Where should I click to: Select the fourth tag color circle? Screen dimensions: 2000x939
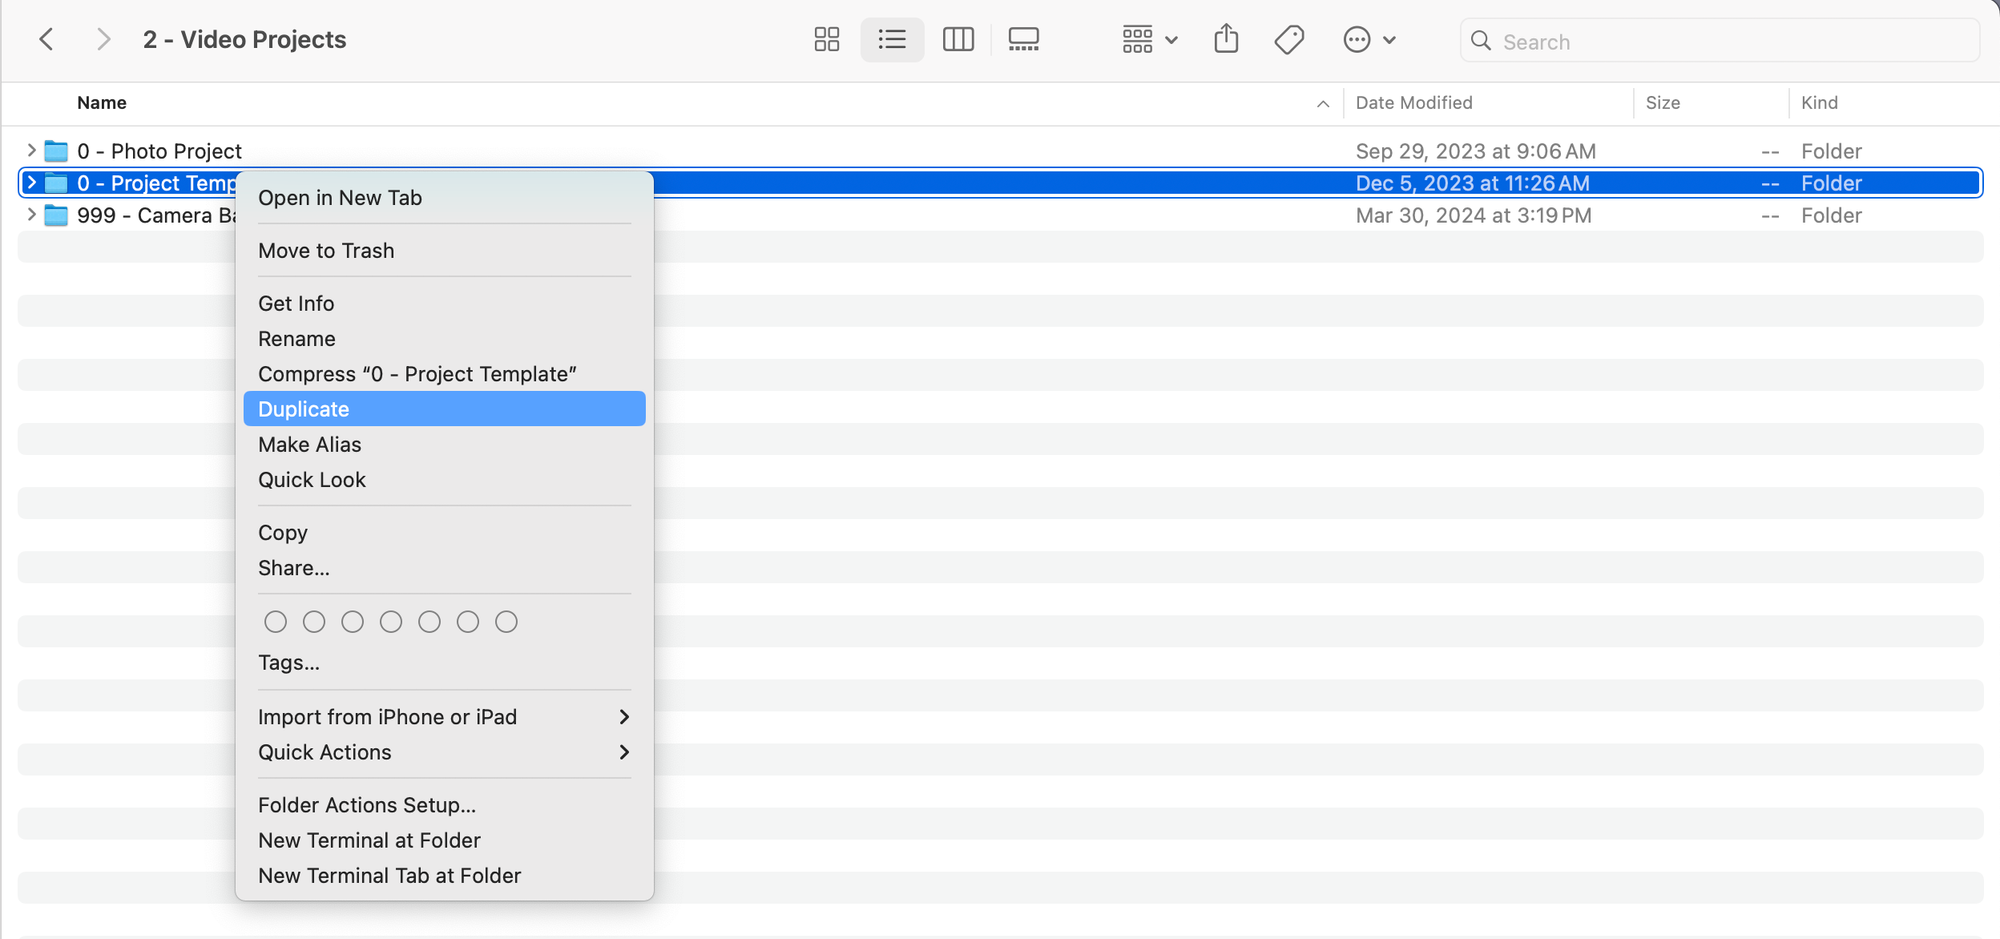click(x=391, y=621)
